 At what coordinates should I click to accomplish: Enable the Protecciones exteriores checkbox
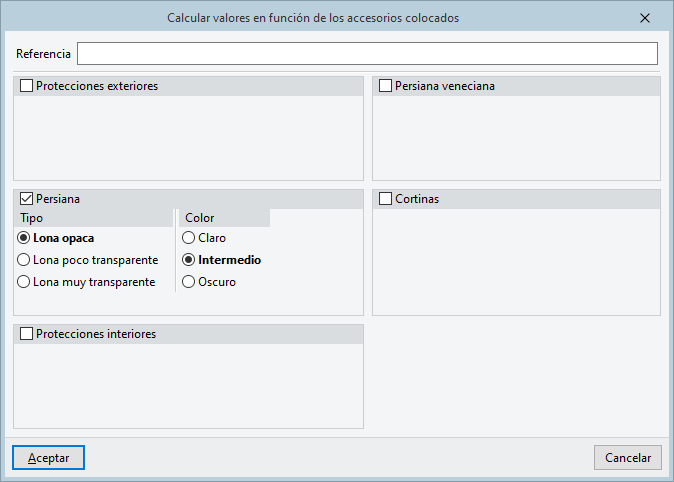click(x=27, y=86)
